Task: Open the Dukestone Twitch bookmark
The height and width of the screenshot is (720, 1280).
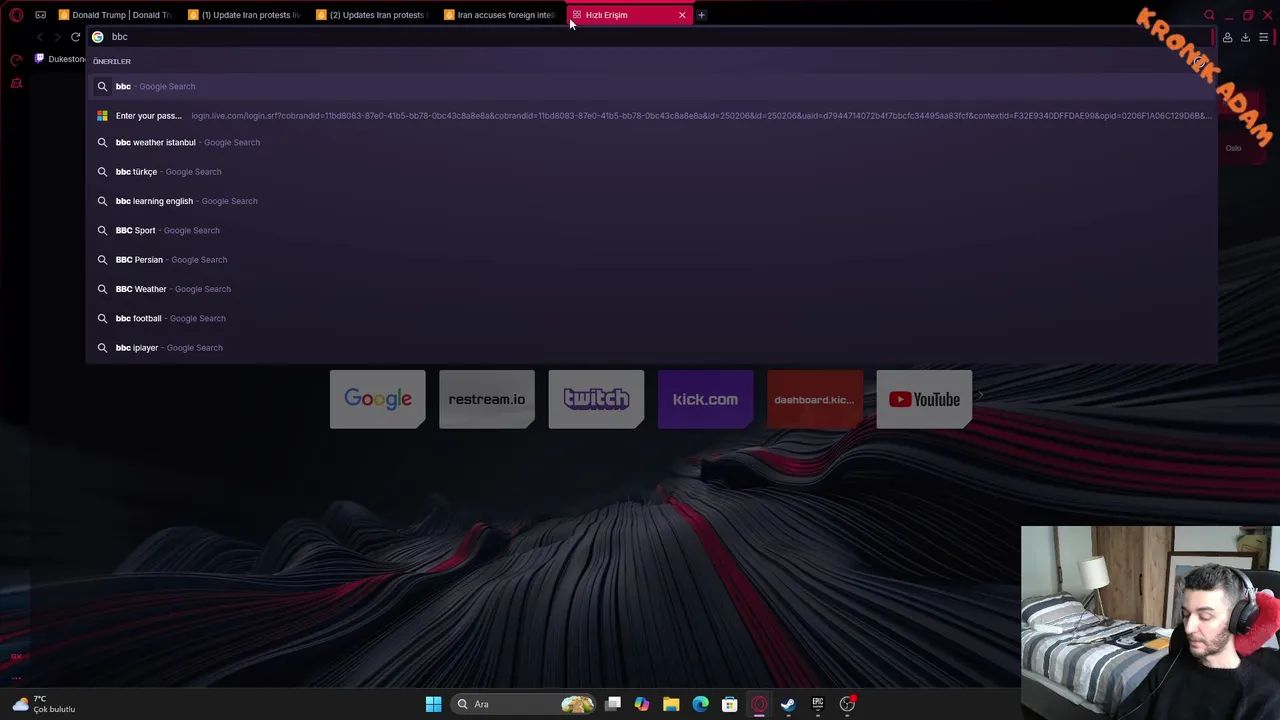Action: tap(60, 59)
